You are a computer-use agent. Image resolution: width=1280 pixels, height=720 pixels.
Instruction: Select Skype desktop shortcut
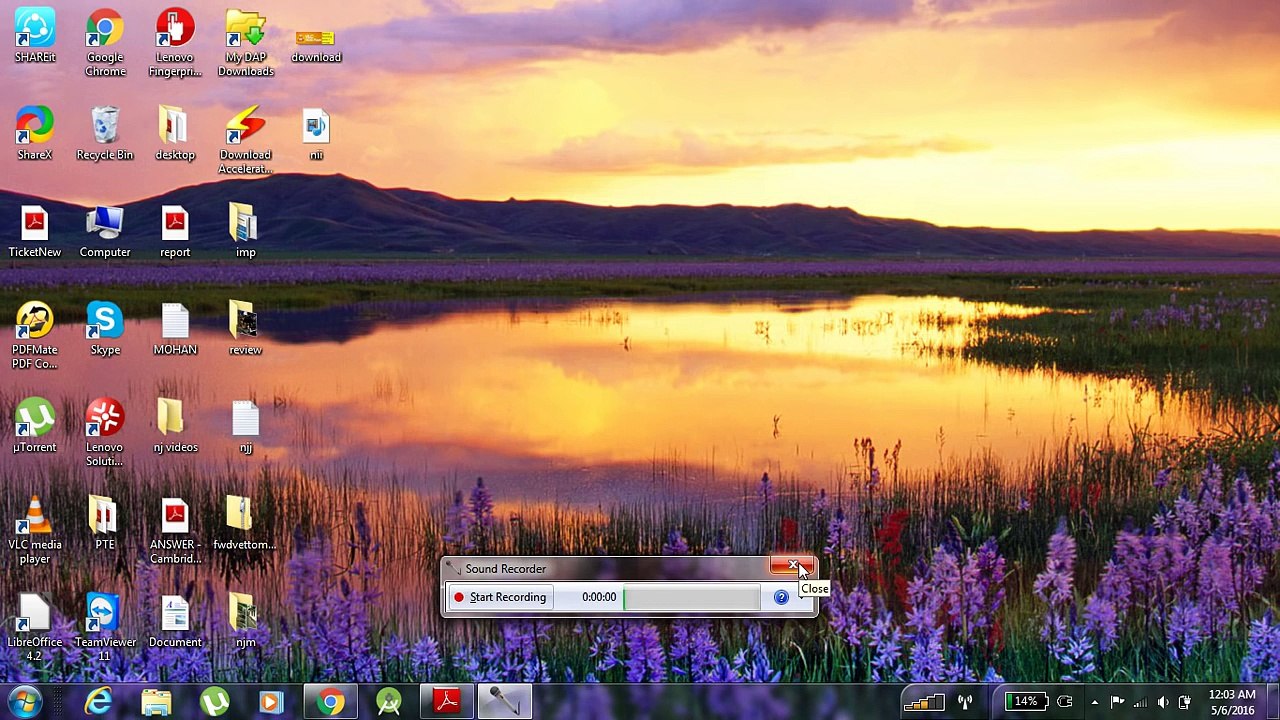pyautogui.click(x=105, y=329)
